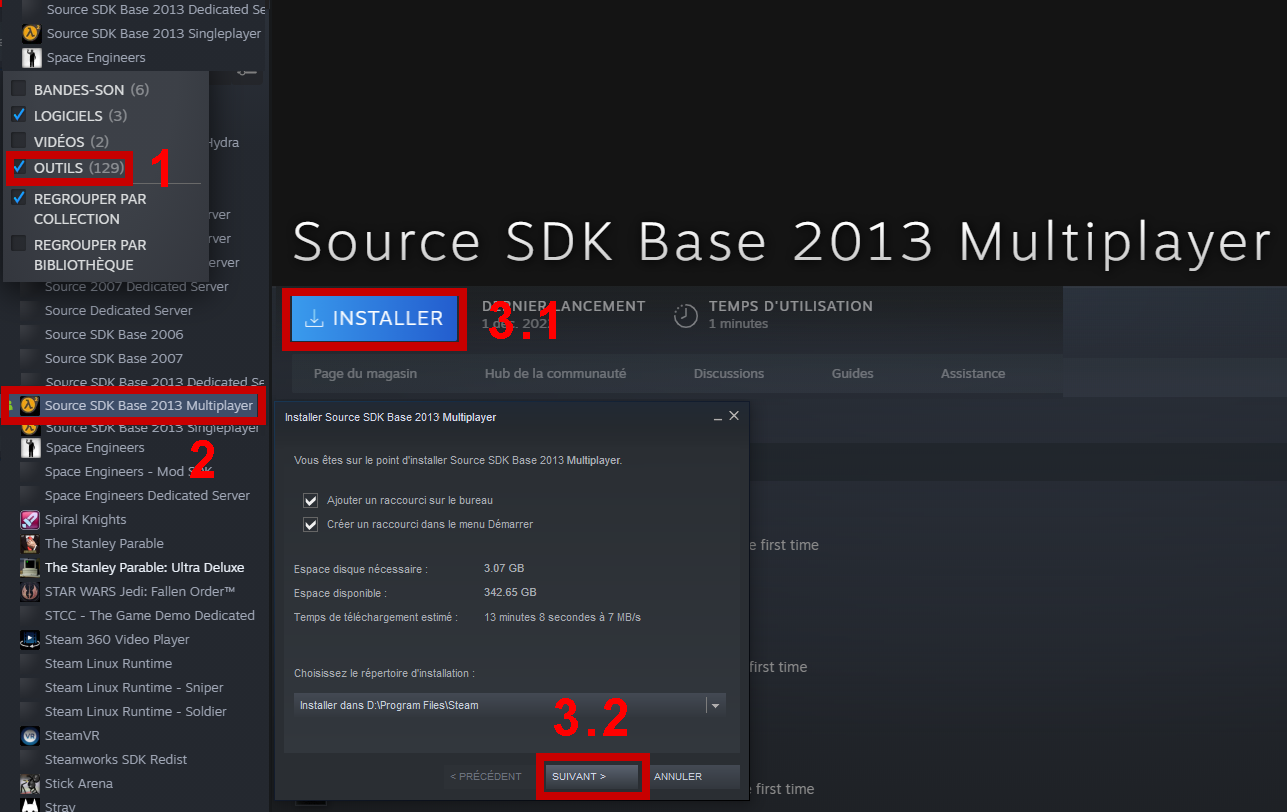Uncheck 'Ajouter un raccourci sur le bureau'
Screen dimensions: 1287x812
(310, 500)
